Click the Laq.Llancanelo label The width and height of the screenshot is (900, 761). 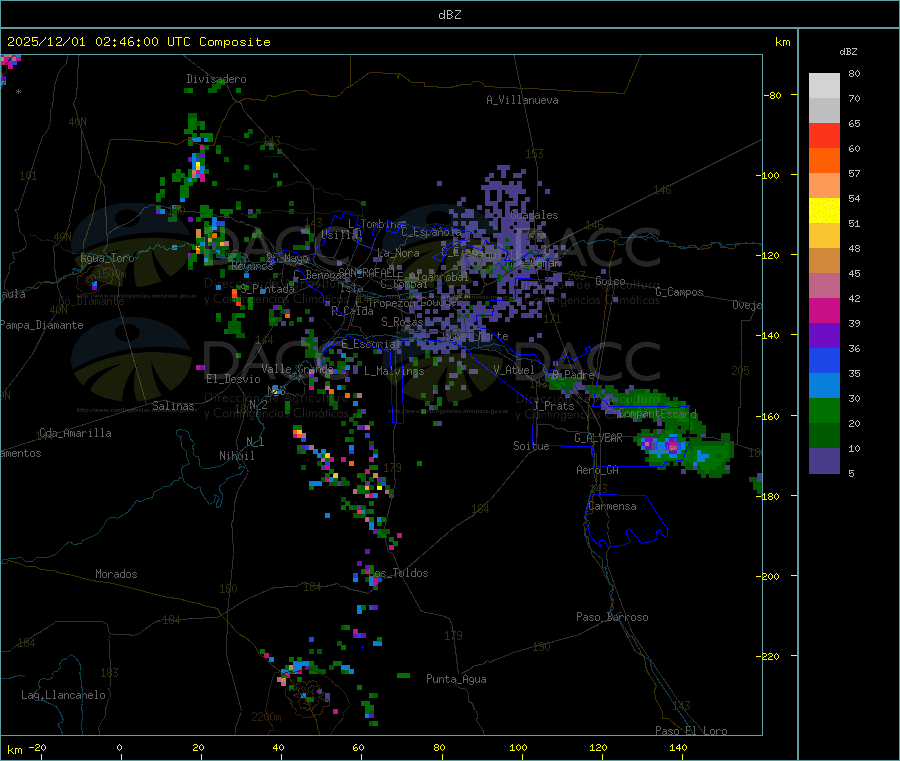(64, 695)
